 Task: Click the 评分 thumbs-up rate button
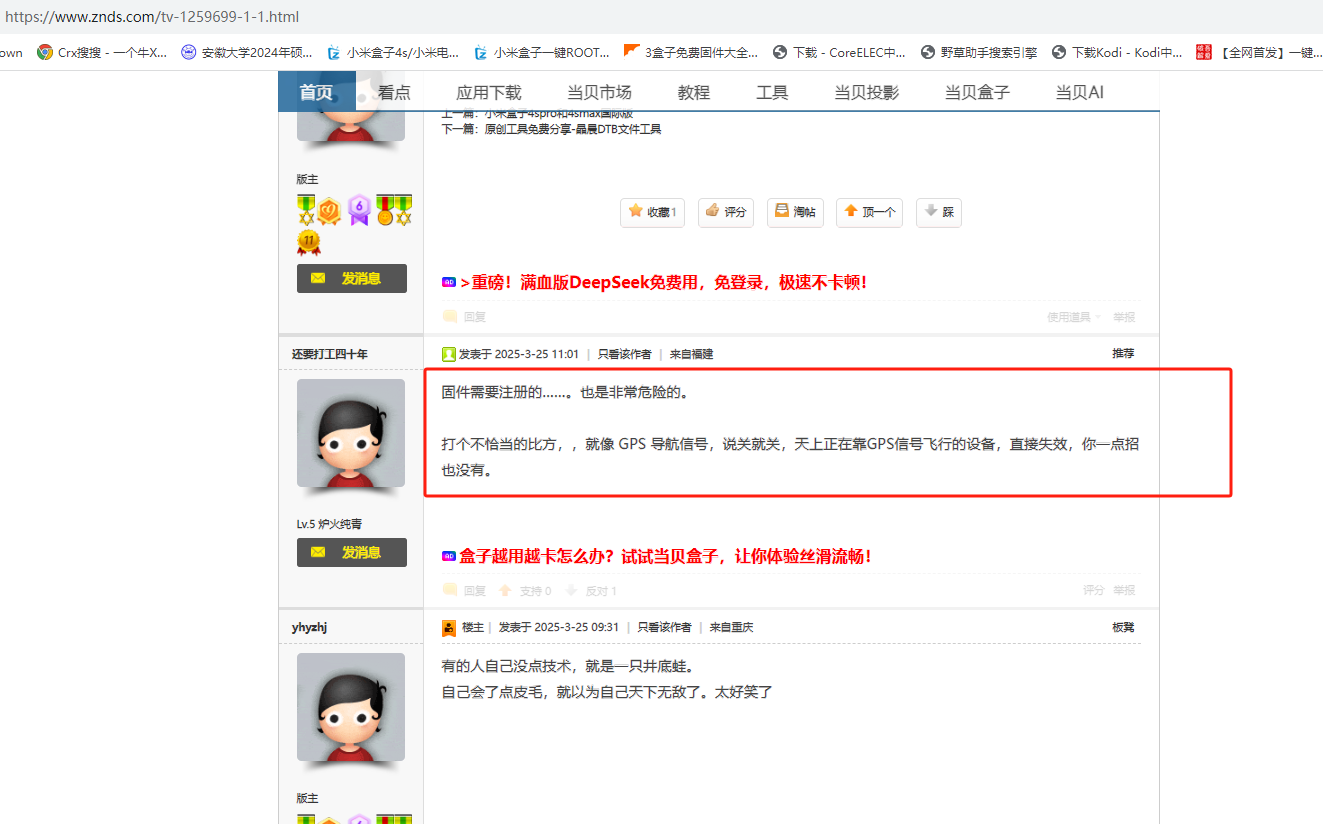tap(726, 212)
